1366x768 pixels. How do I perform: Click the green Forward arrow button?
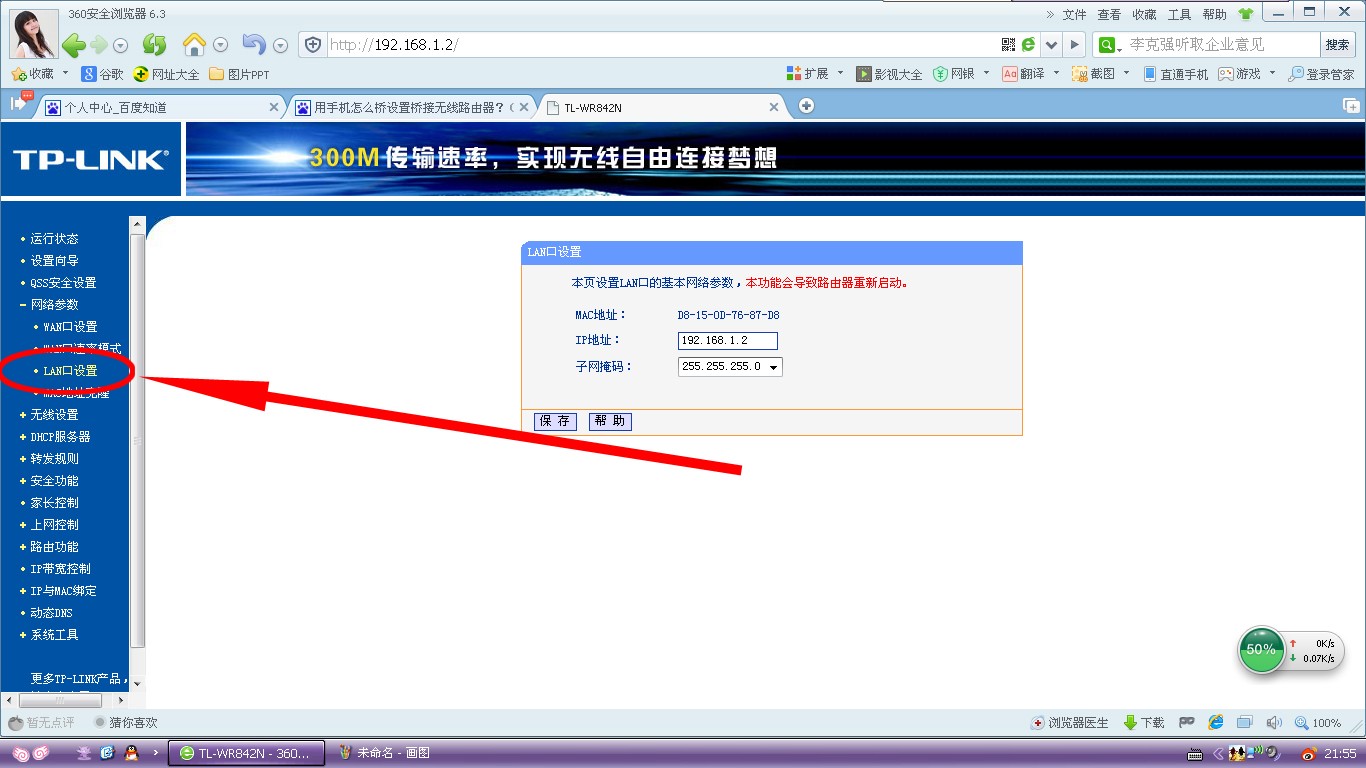[x=99, y=45]
